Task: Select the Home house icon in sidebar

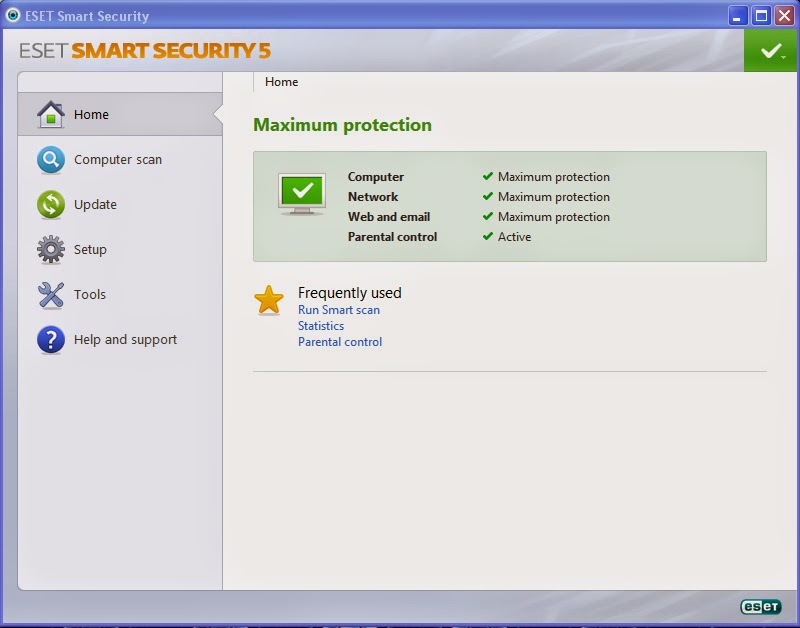Action: [x=51, y=114]
